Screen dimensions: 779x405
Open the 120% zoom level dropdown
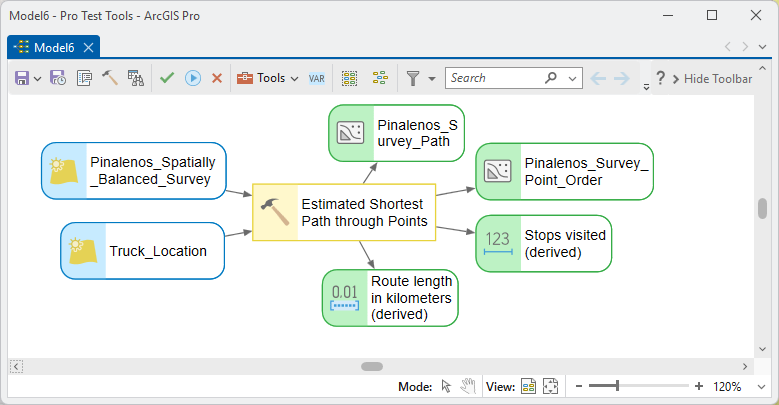click(761, 387)
